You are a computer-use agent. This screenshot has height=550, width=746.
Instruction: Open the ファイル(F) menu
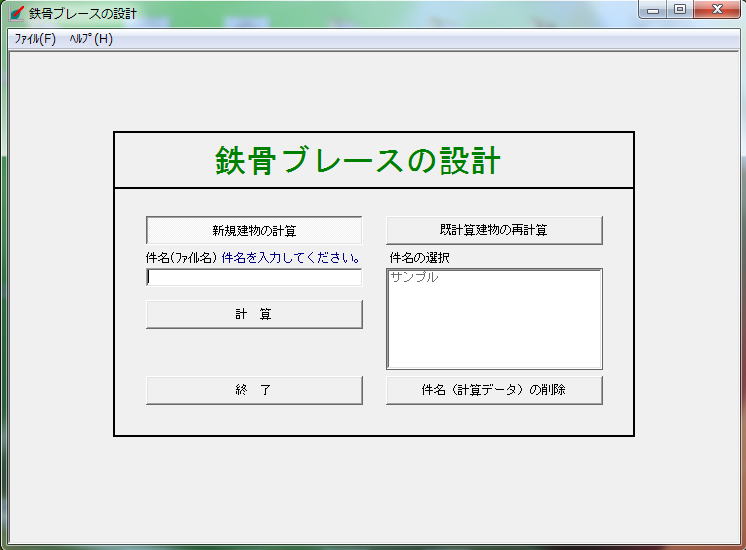pyautogui.click(x=35, y=39)
